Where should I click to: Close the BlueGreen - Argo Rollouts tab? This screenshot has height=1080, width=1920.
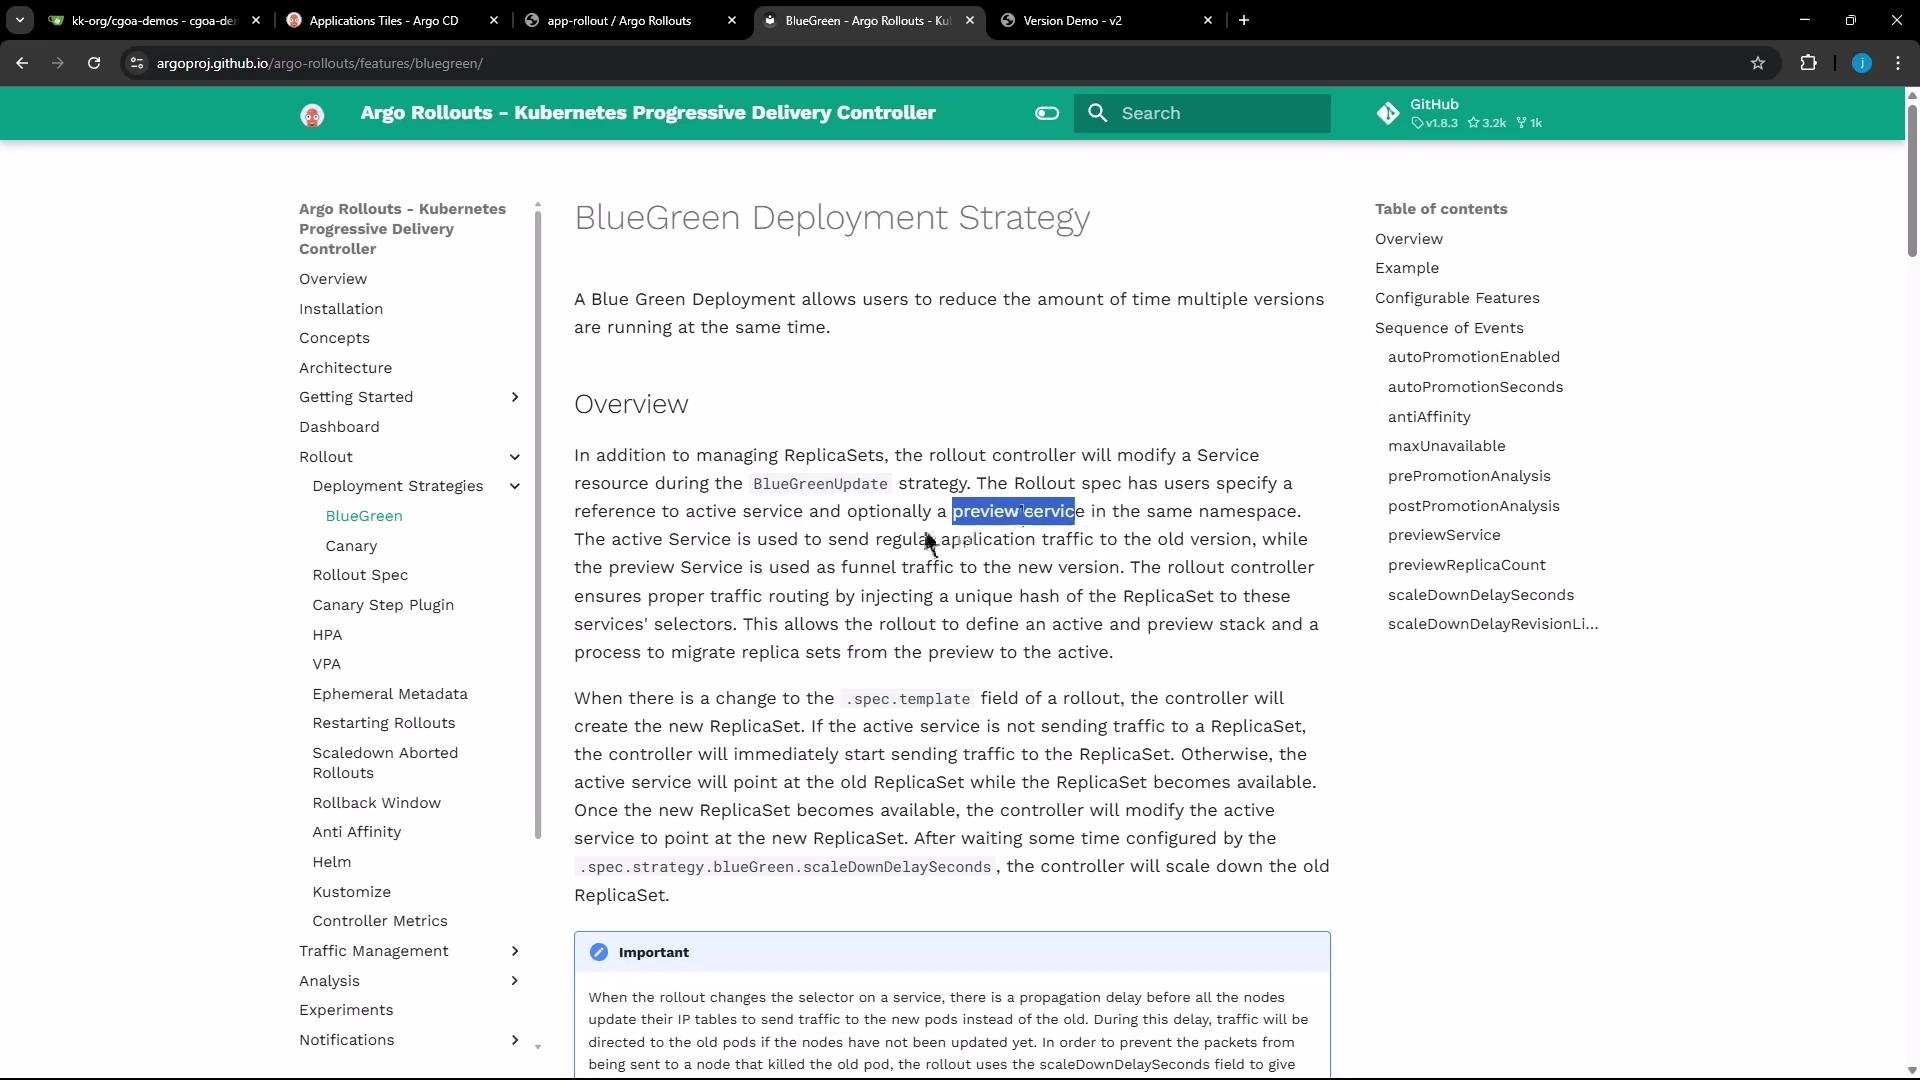pyautogui.click(x=970, y=20)
